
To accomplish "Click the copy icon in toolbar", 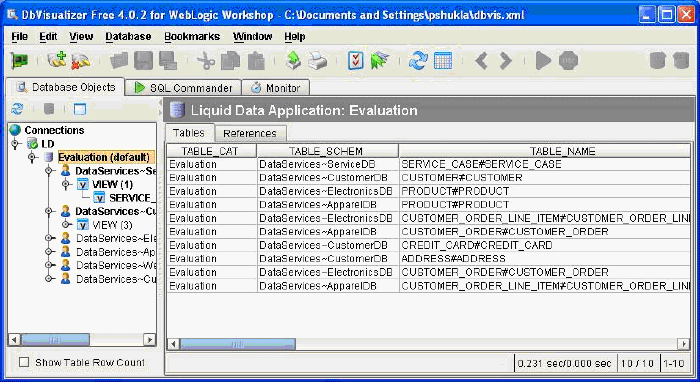I will tap(230, 61).
